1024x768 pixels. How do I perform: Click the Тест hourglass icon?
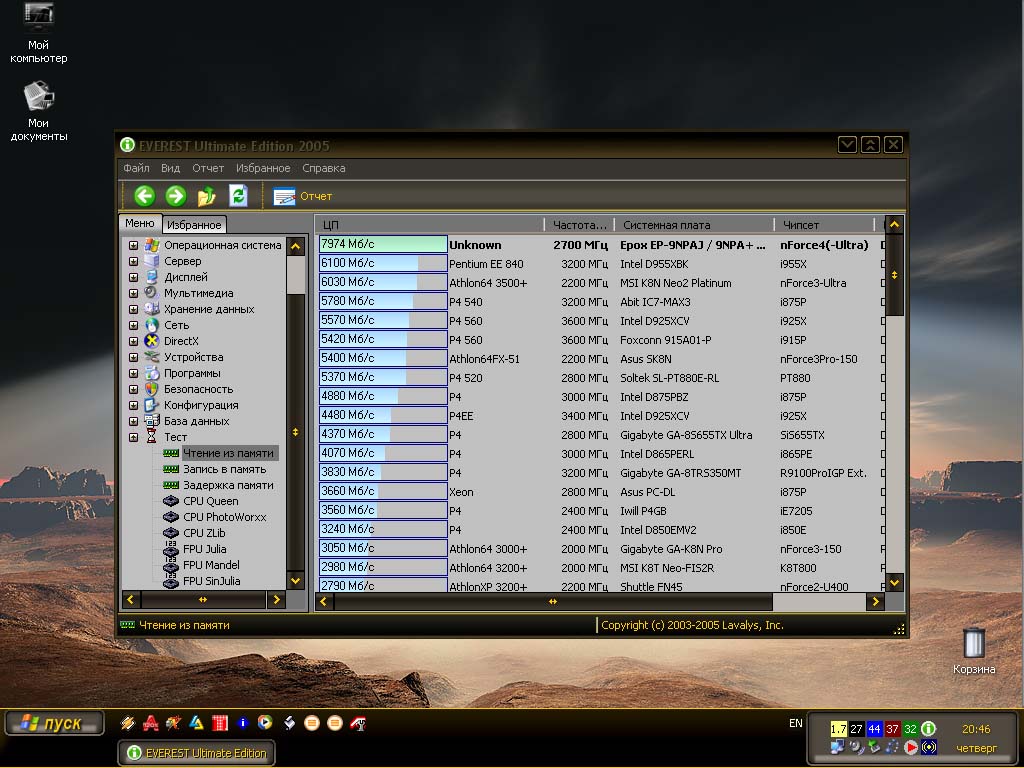(x=152, y=436)
